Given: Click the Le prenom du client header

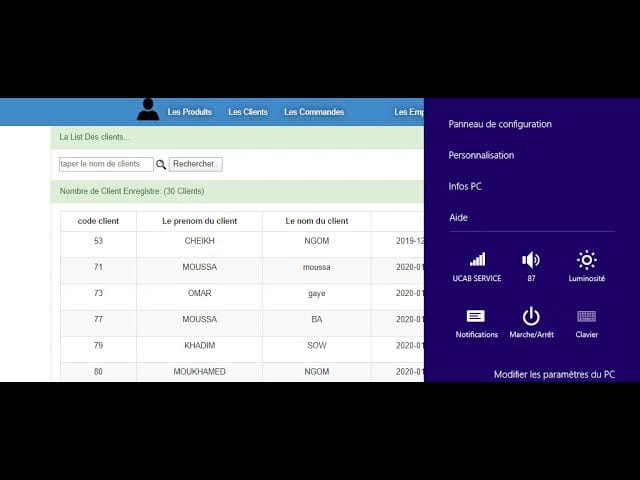Looking at the screenshot, I should pyautogui.click(x=200, y=221).
